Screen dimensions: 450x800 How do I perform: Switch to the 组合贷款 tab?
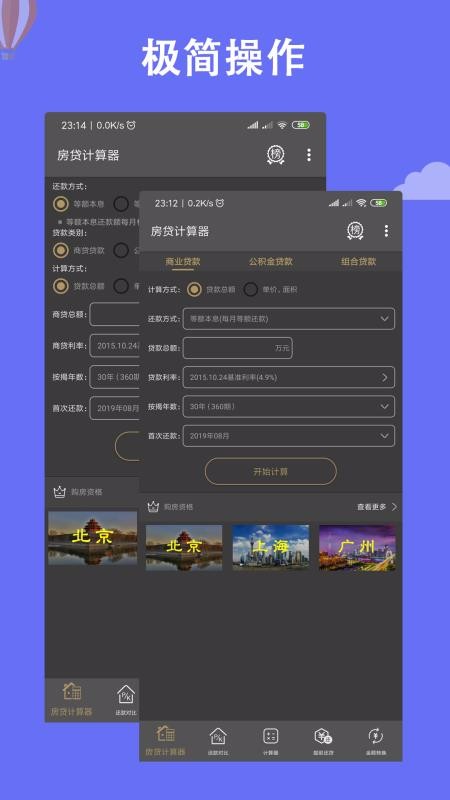[x=359, y=262]
